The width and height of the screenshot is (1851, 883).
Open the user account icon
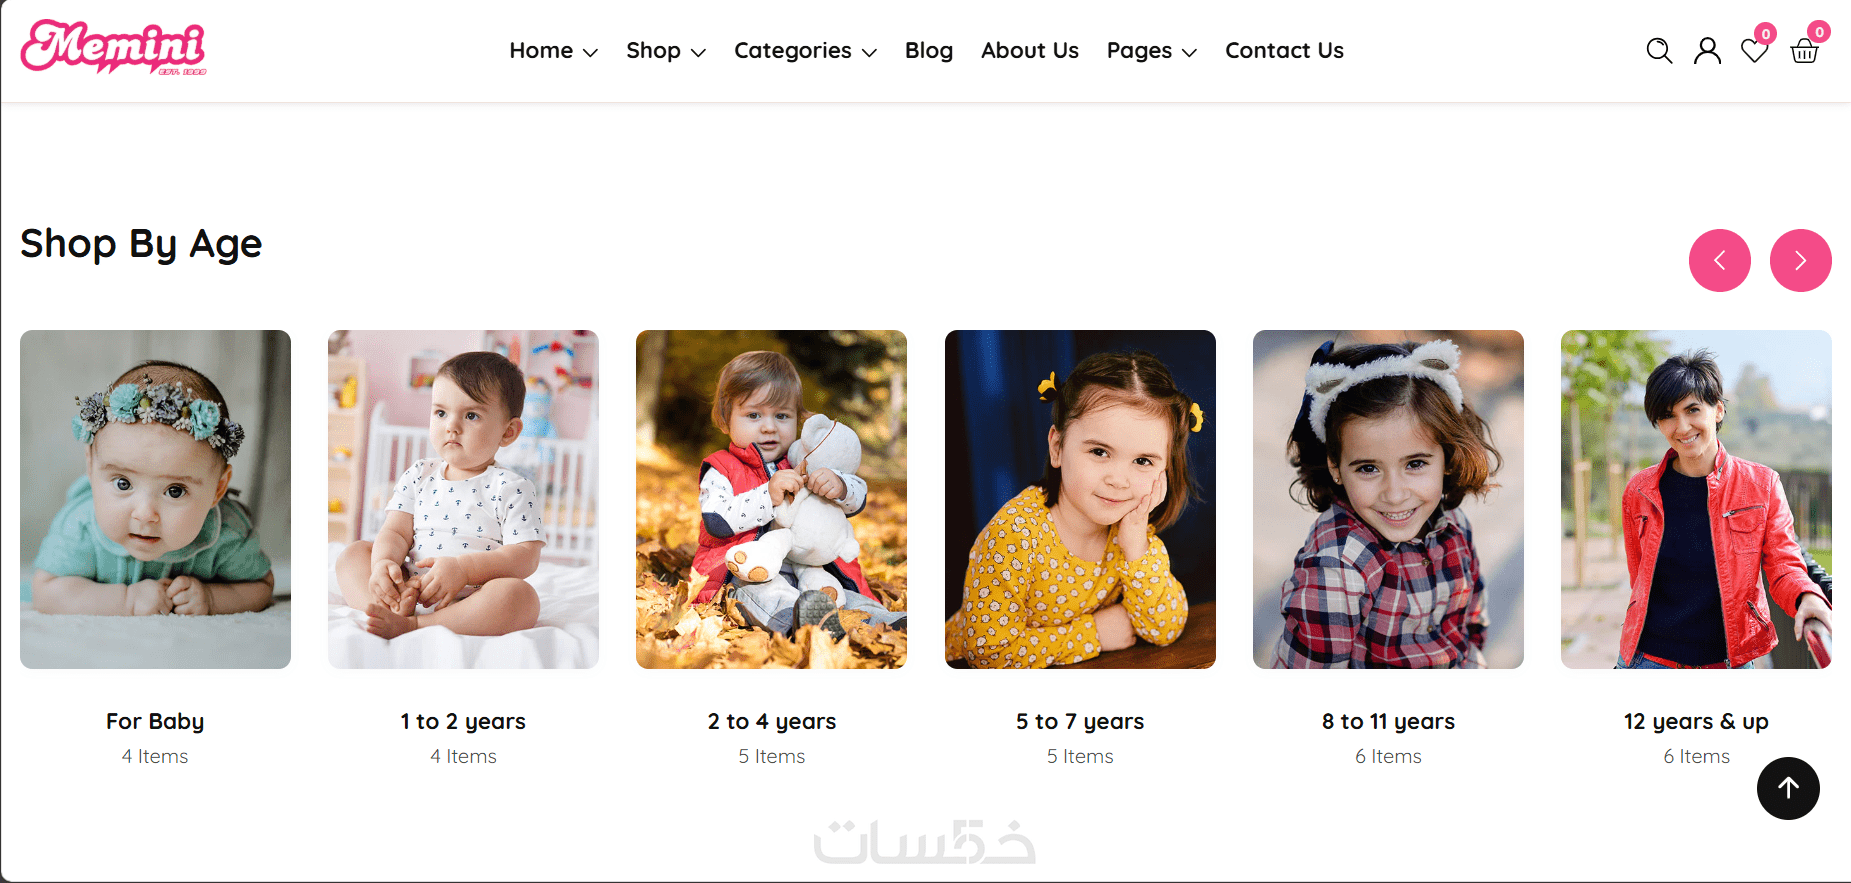[1707, 51]
